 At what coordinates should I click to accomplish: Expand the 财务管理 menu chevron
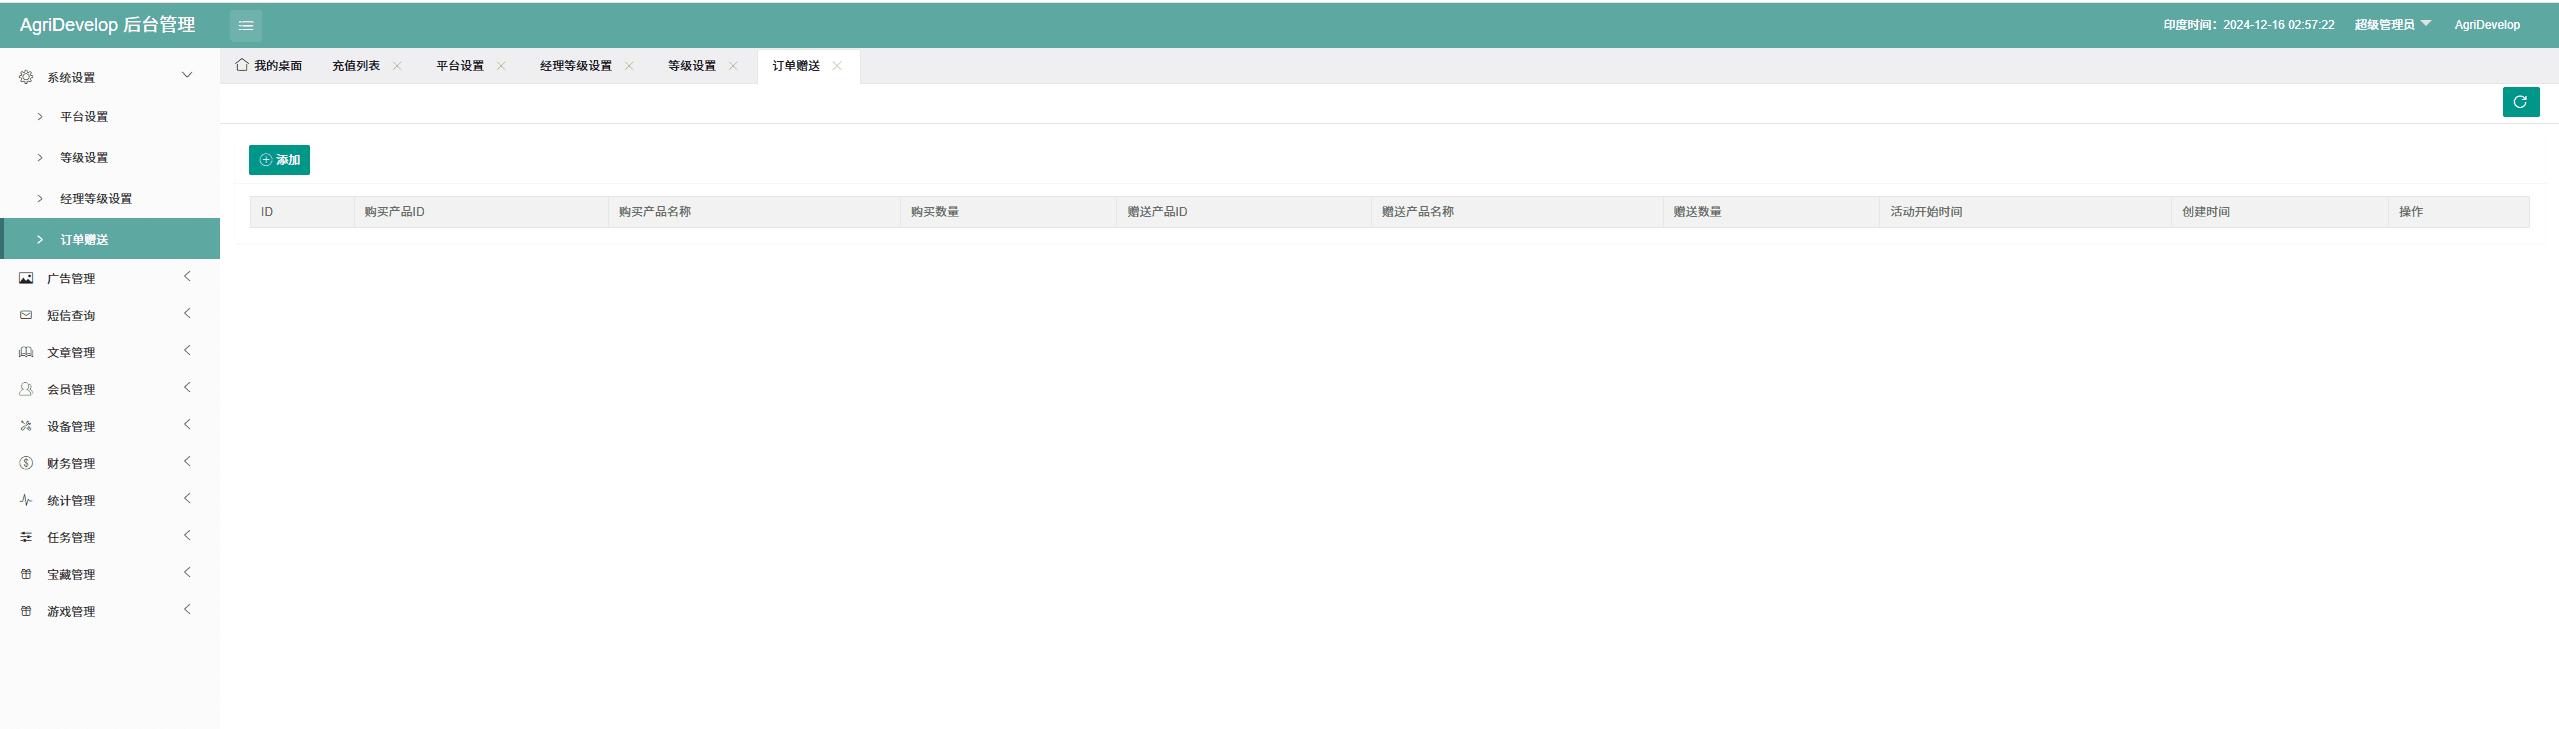coord(187,461)
